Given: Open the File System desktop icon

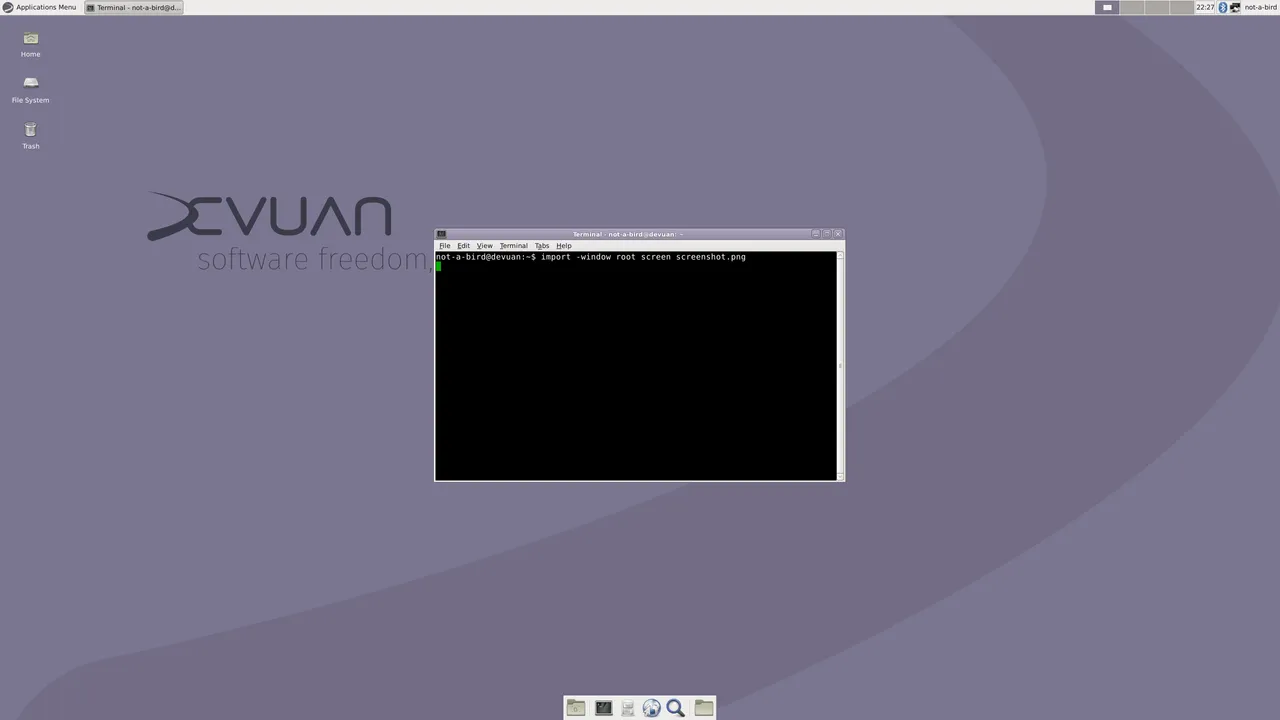Looking at the screenshot, I should tap(30, 89).
